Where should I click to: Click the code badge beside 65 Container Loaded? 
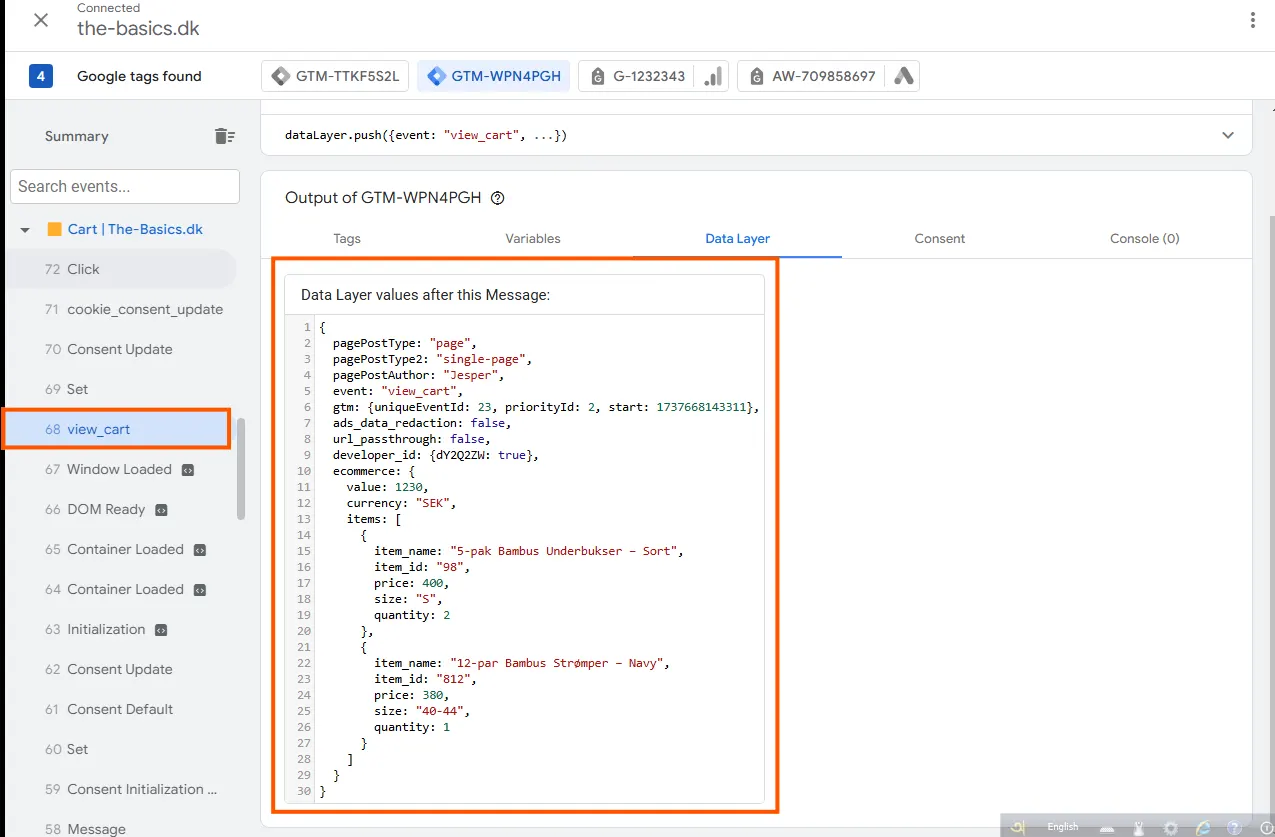(200, 550)
